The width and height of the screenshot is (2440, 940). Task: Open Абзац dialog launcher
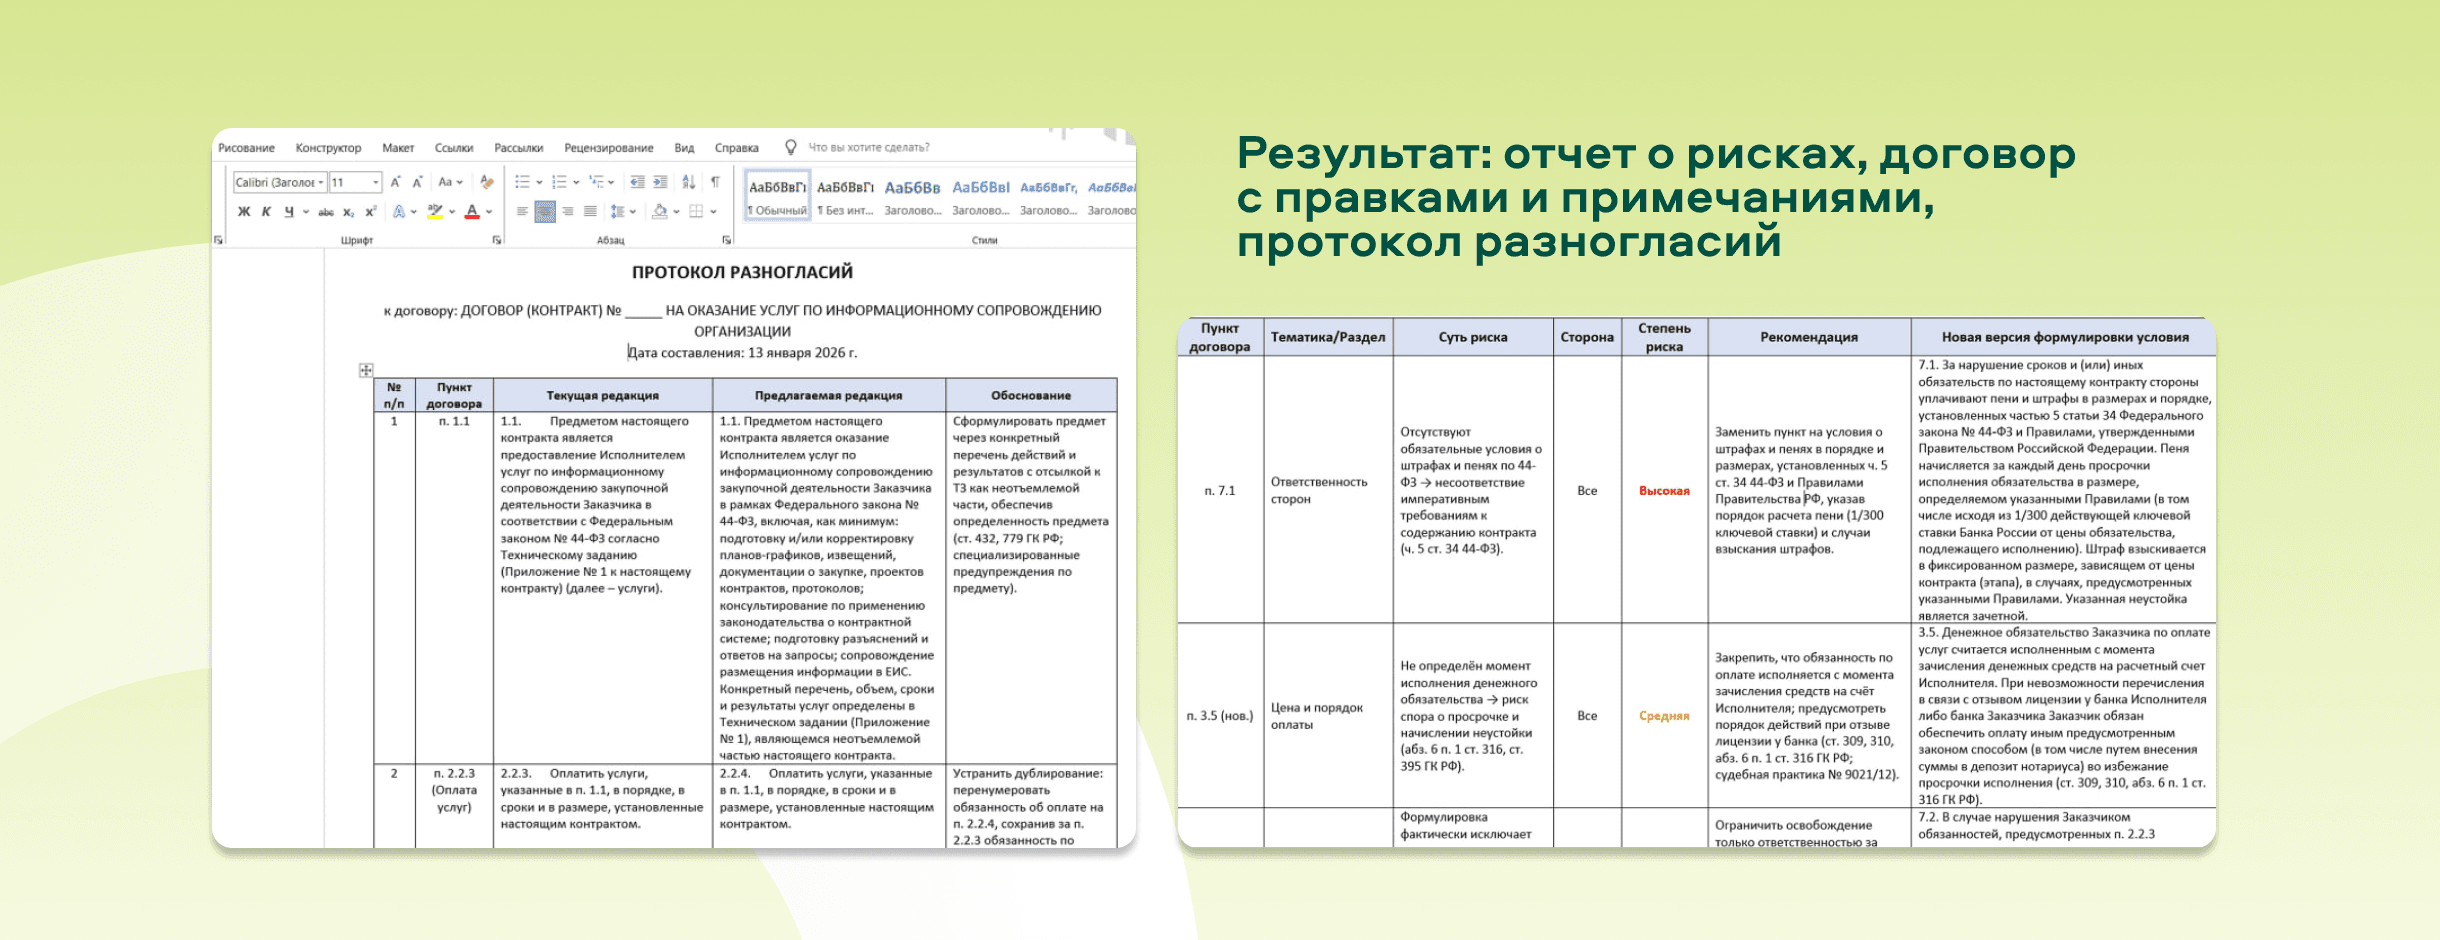point(727,240)
